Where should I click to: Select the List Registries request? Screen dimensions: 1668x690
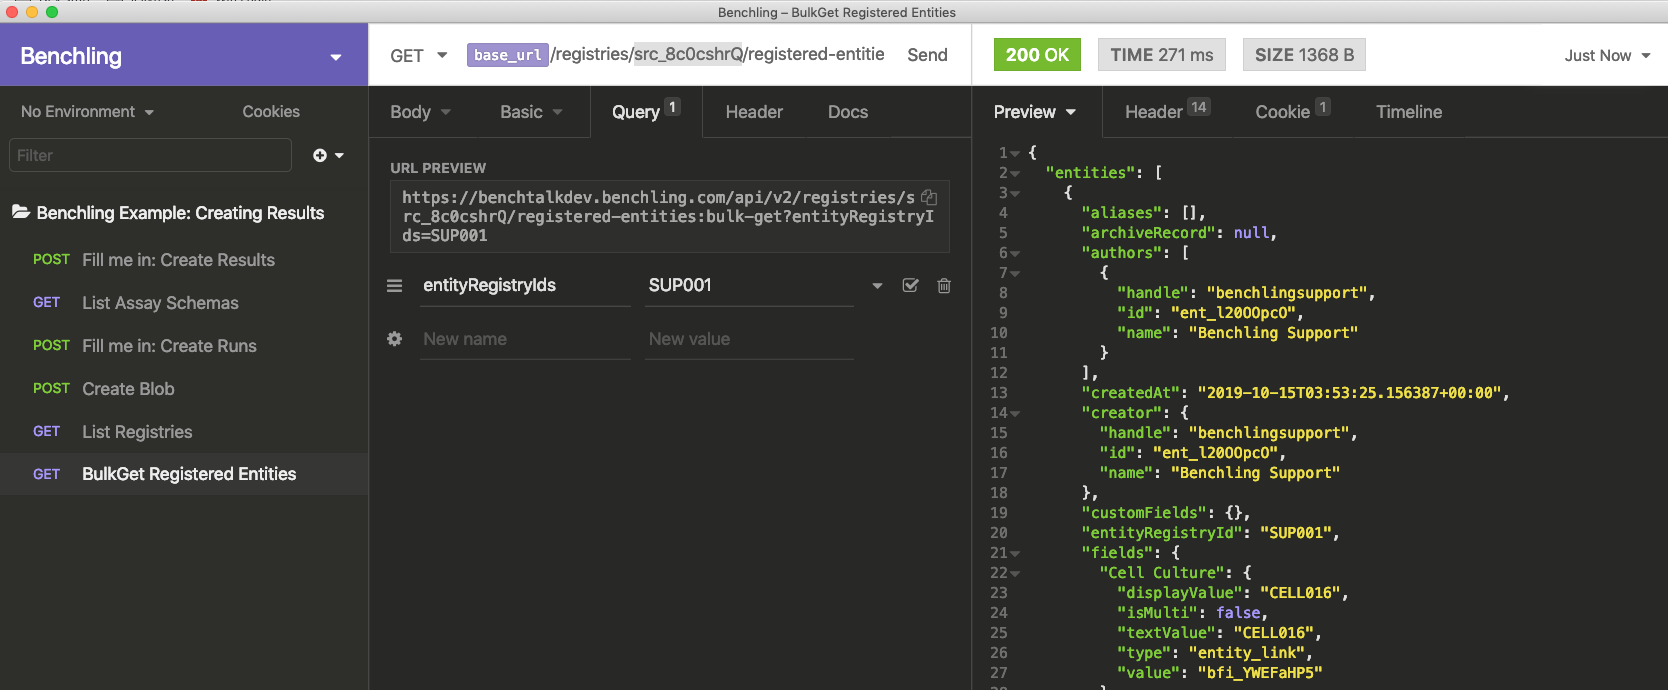[x=184, y=432]
